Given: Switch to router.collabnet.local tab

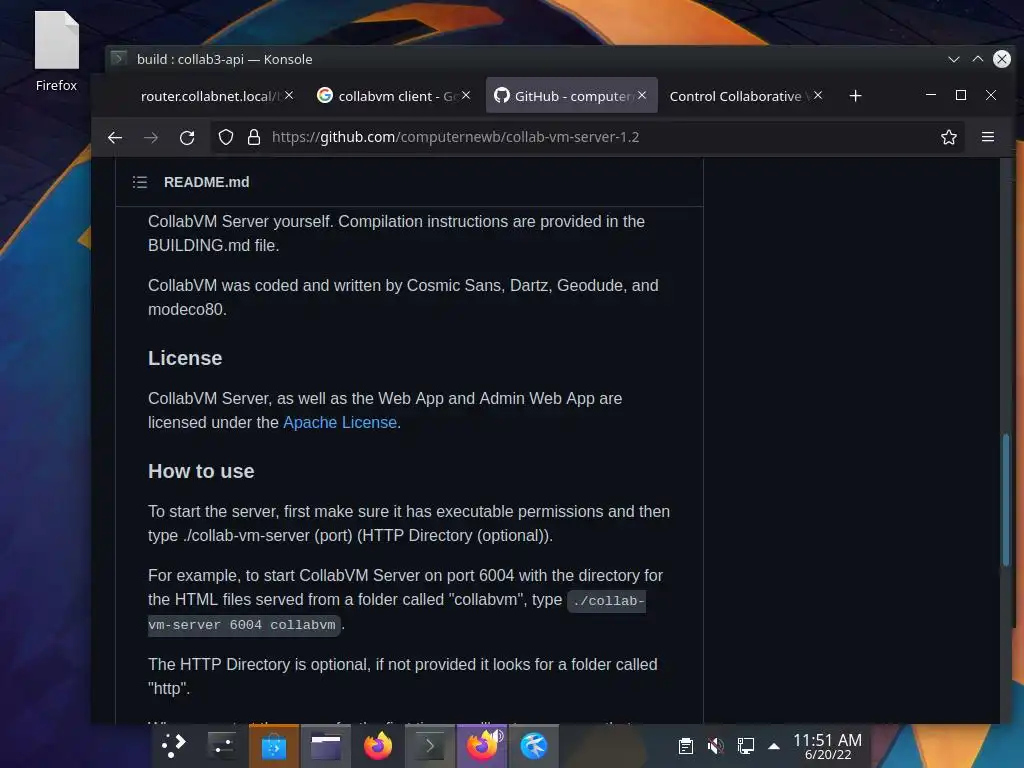Looking at the screenshot, I should coord(210,96).
